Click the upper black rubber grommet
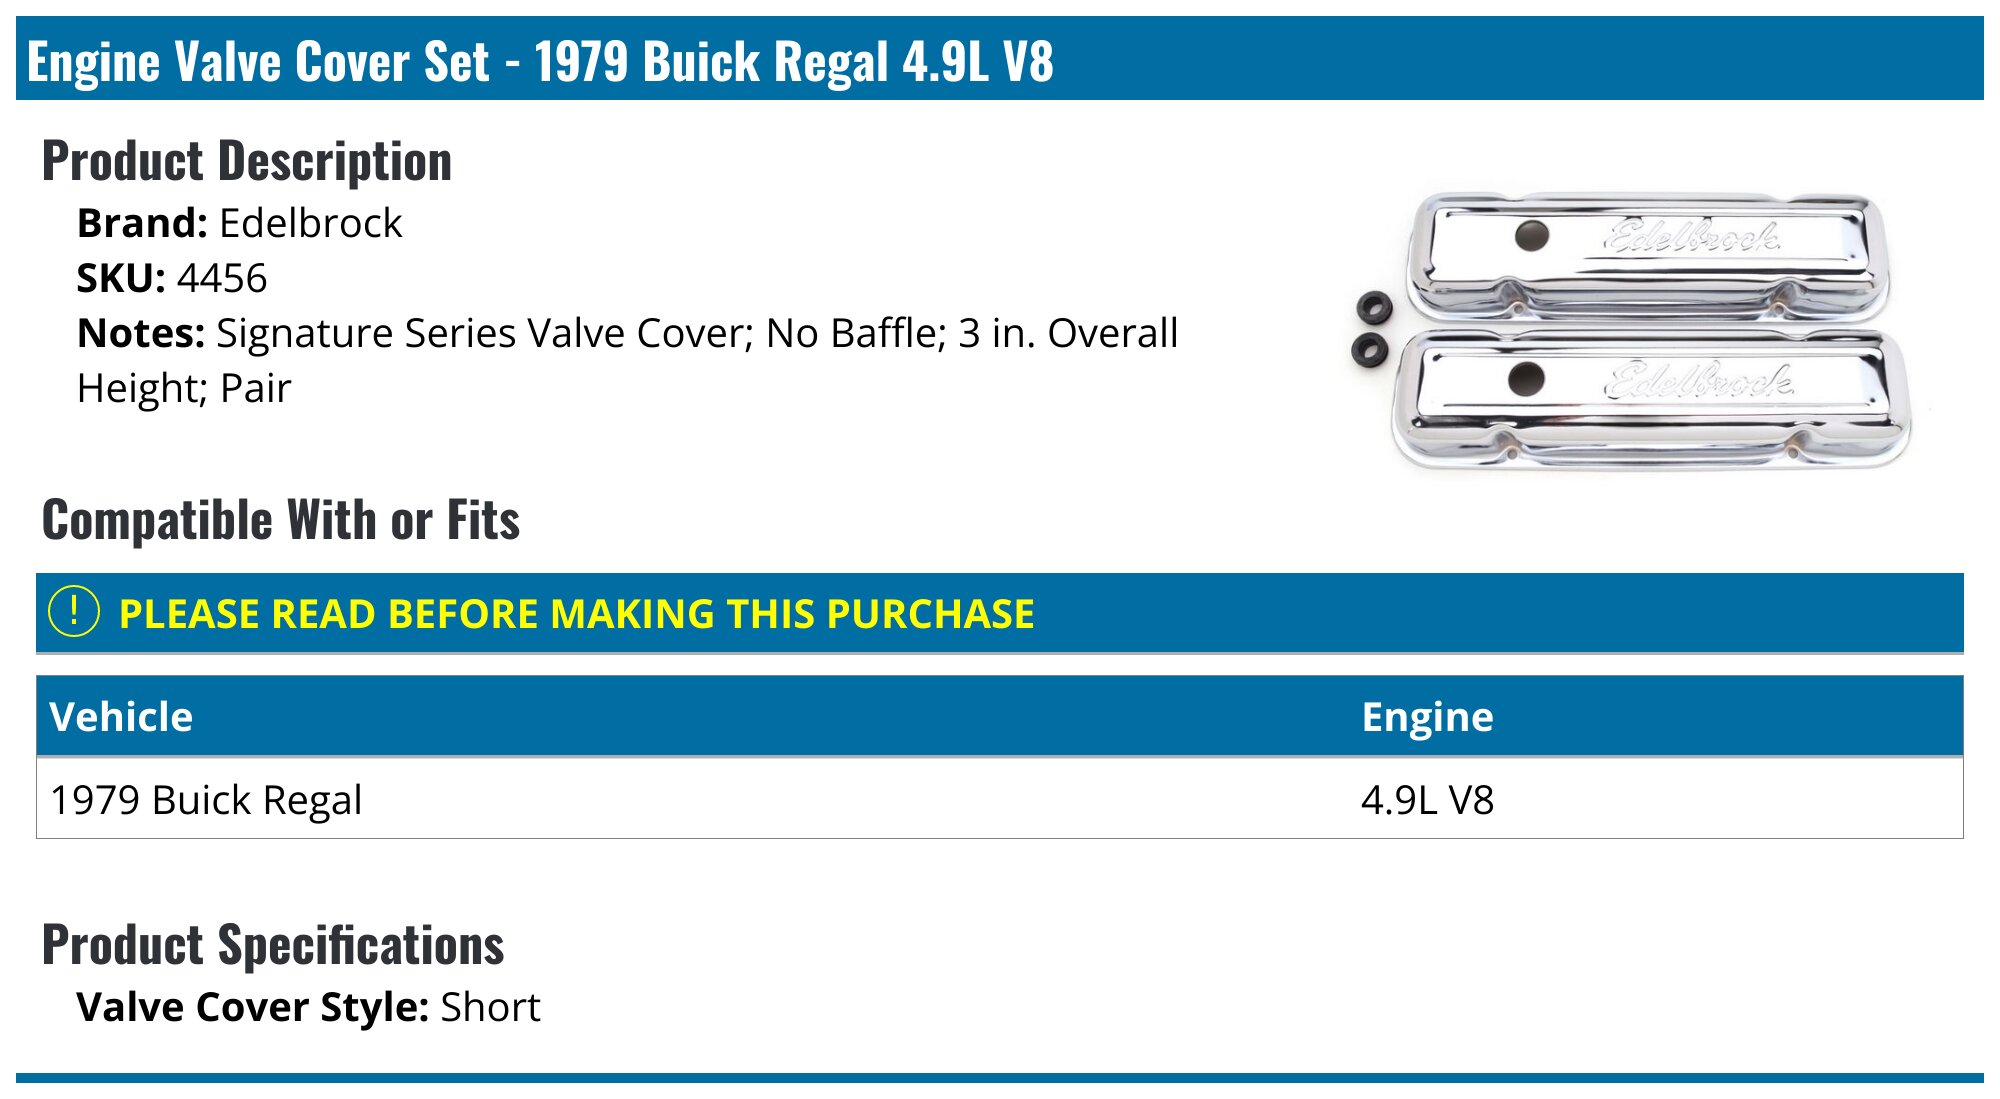2000x1099 pixels. click(x=1374, y=307)
